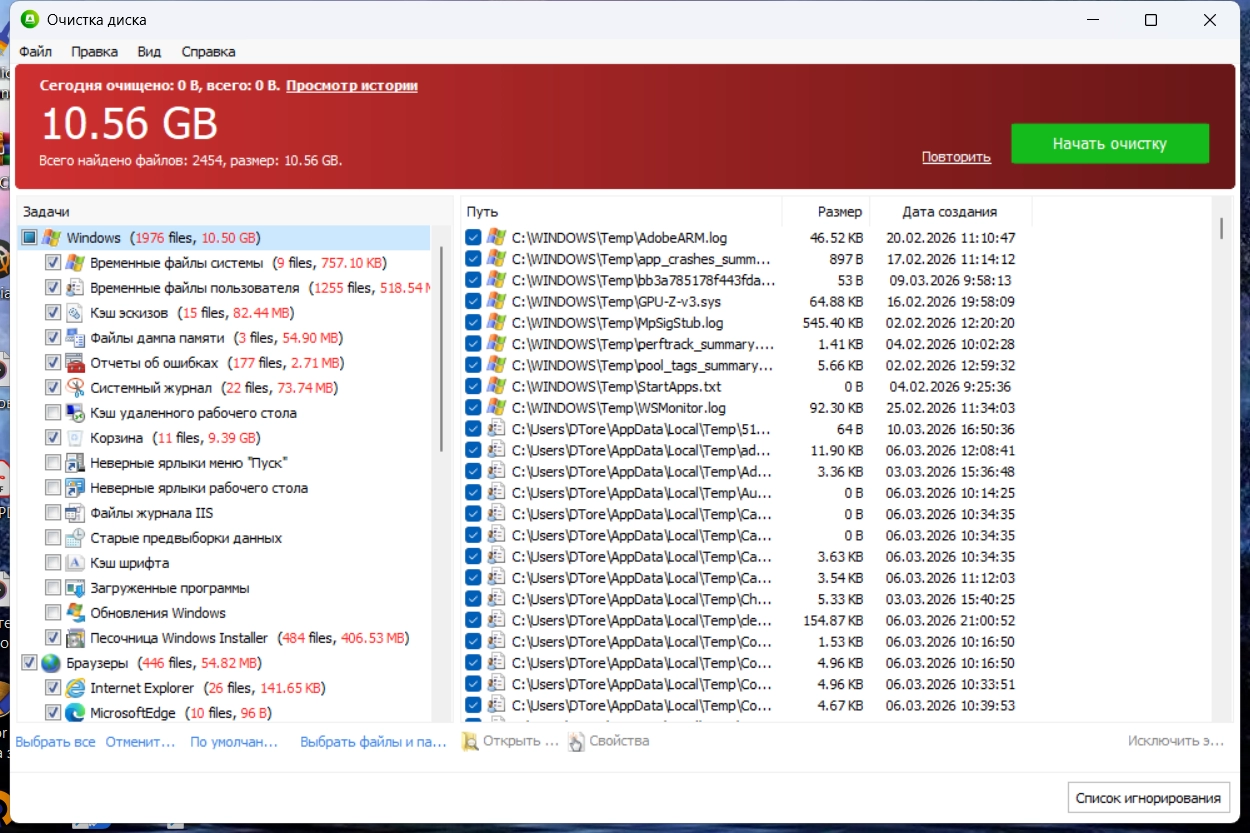The height and width of the screenshot is (833, 1250).
Task: Click the Отчеты об ошибках icon
Action: (x=75, y=363)
